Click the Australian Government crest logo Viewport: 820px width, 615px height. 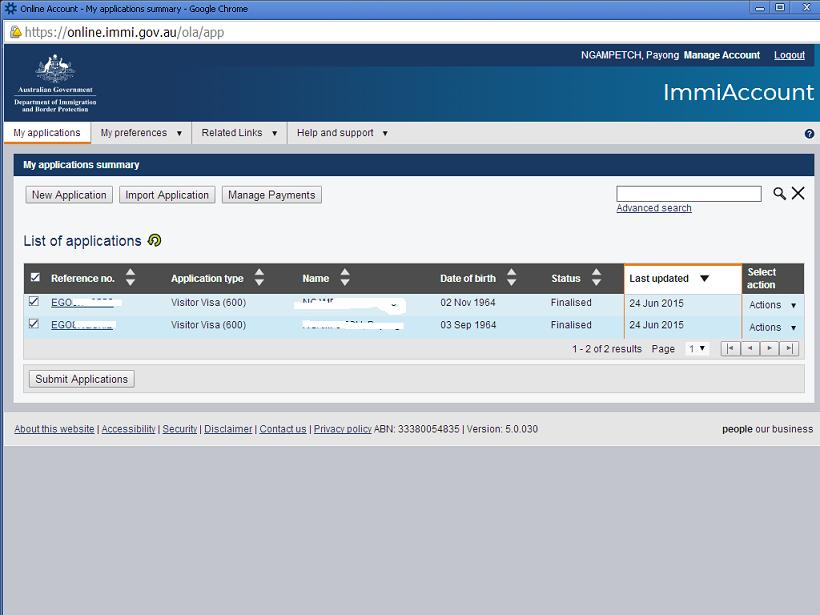pyautogui.click(x=55, y=83)
